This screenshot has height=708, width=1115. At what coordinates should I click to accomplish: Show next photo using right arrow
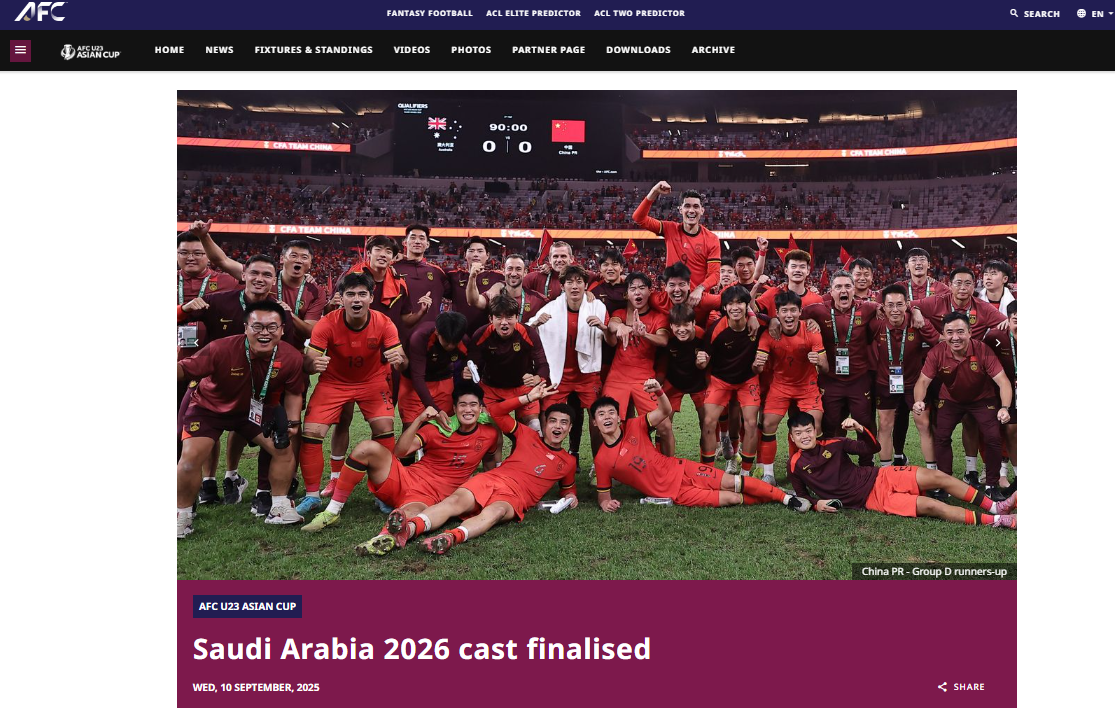point(998,343)
